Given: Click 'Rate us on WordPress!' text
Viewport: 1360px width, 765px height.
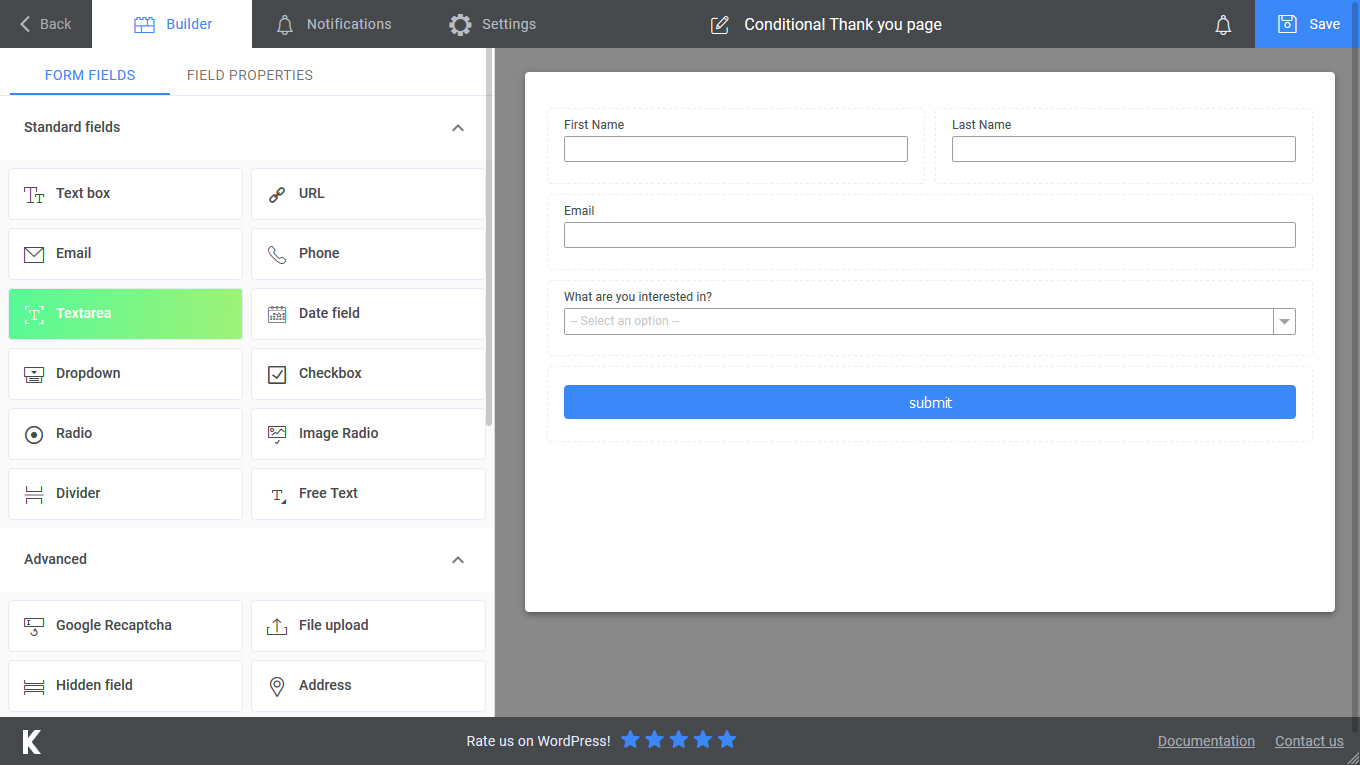Looking at the screenshot, I should 538,741.
